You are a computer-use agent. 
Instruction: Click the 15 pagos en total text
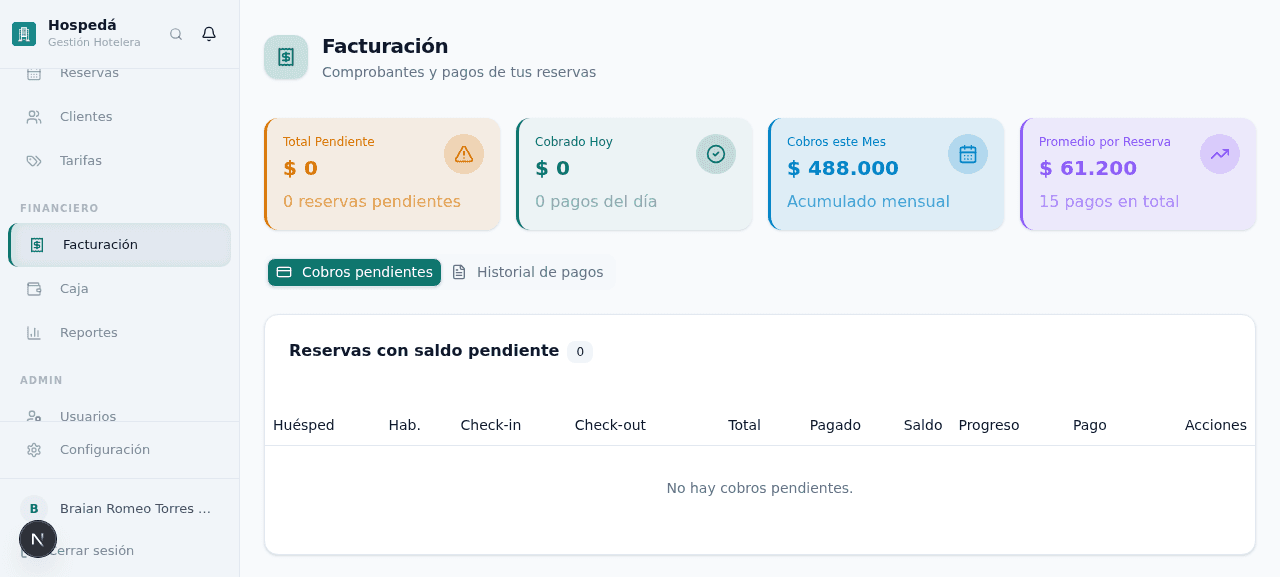coord(1109,201)
